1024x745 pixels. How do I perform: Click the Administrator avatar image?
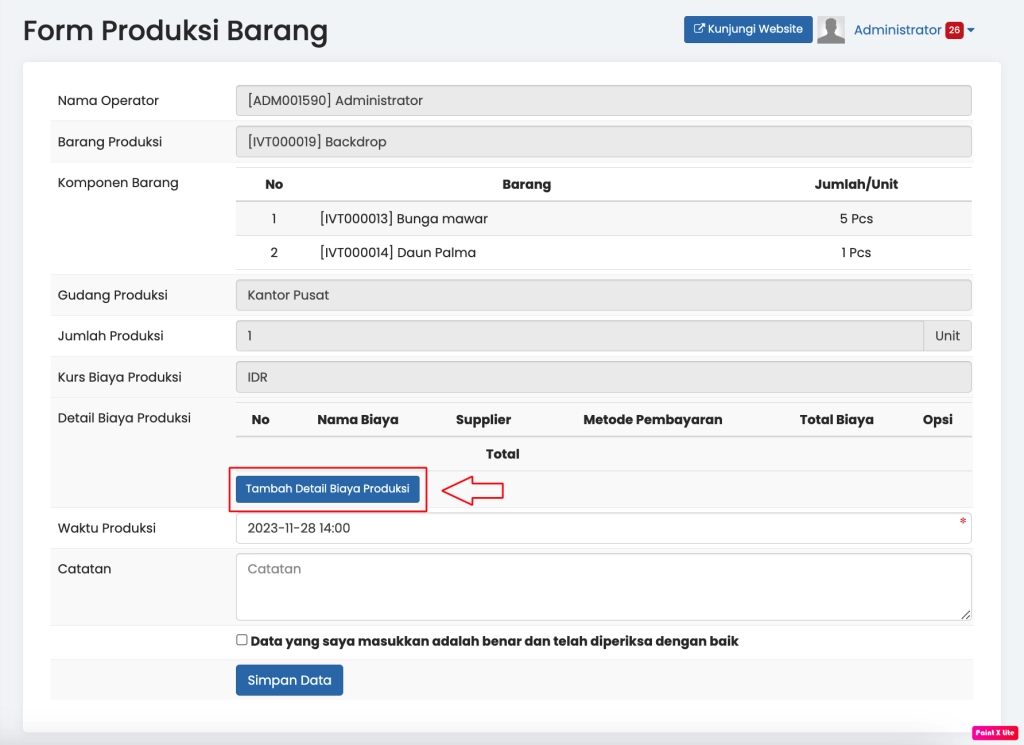830,30
